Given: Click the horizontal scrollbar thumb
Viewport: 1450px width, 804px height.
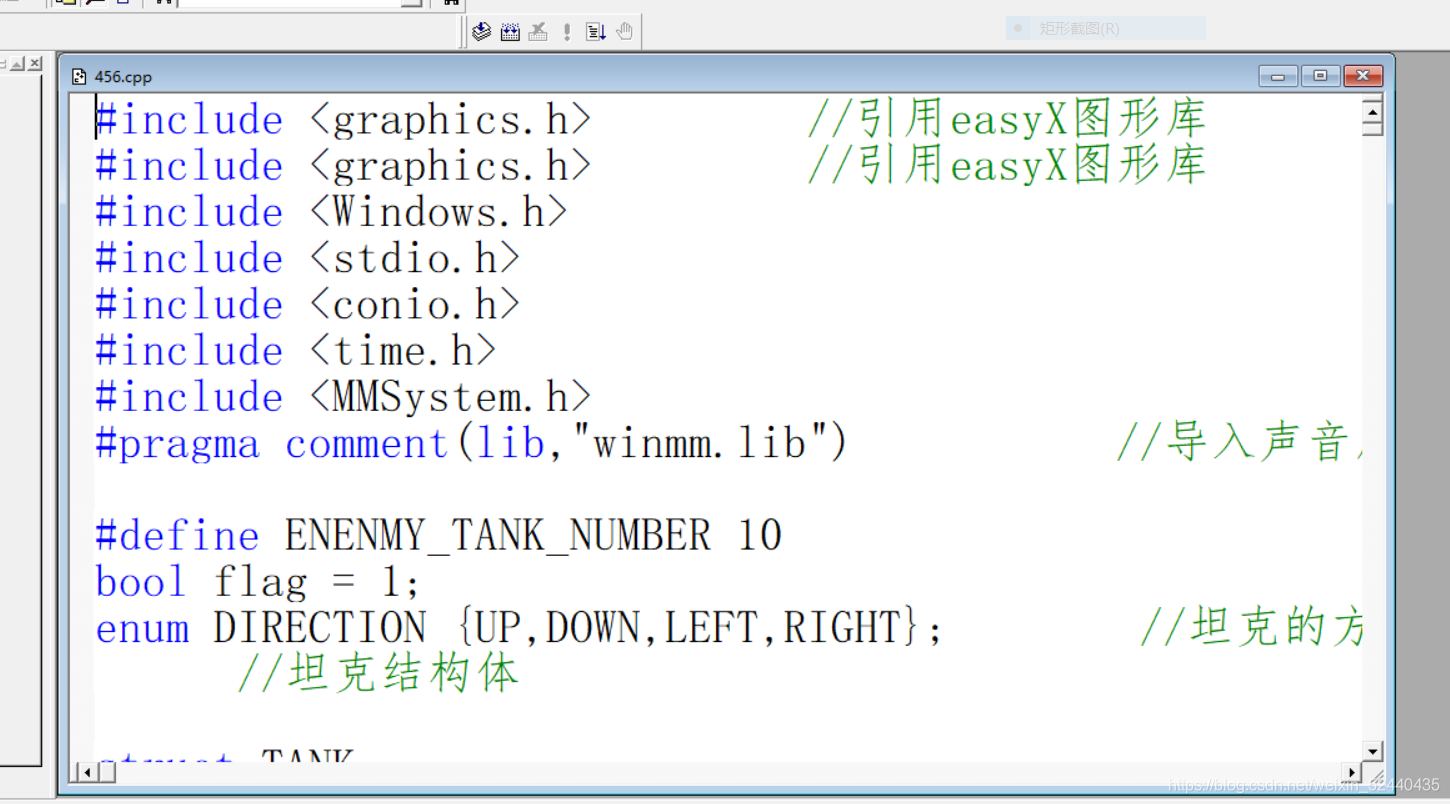Looking at the screenshot, I should 106,772.
